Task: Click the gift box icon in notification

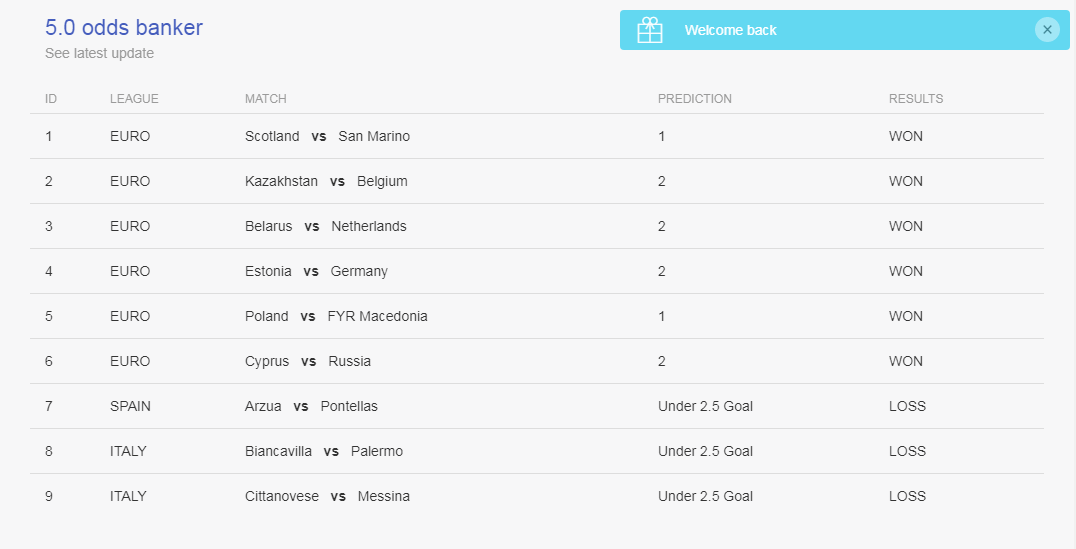Action: click(650, 30)
